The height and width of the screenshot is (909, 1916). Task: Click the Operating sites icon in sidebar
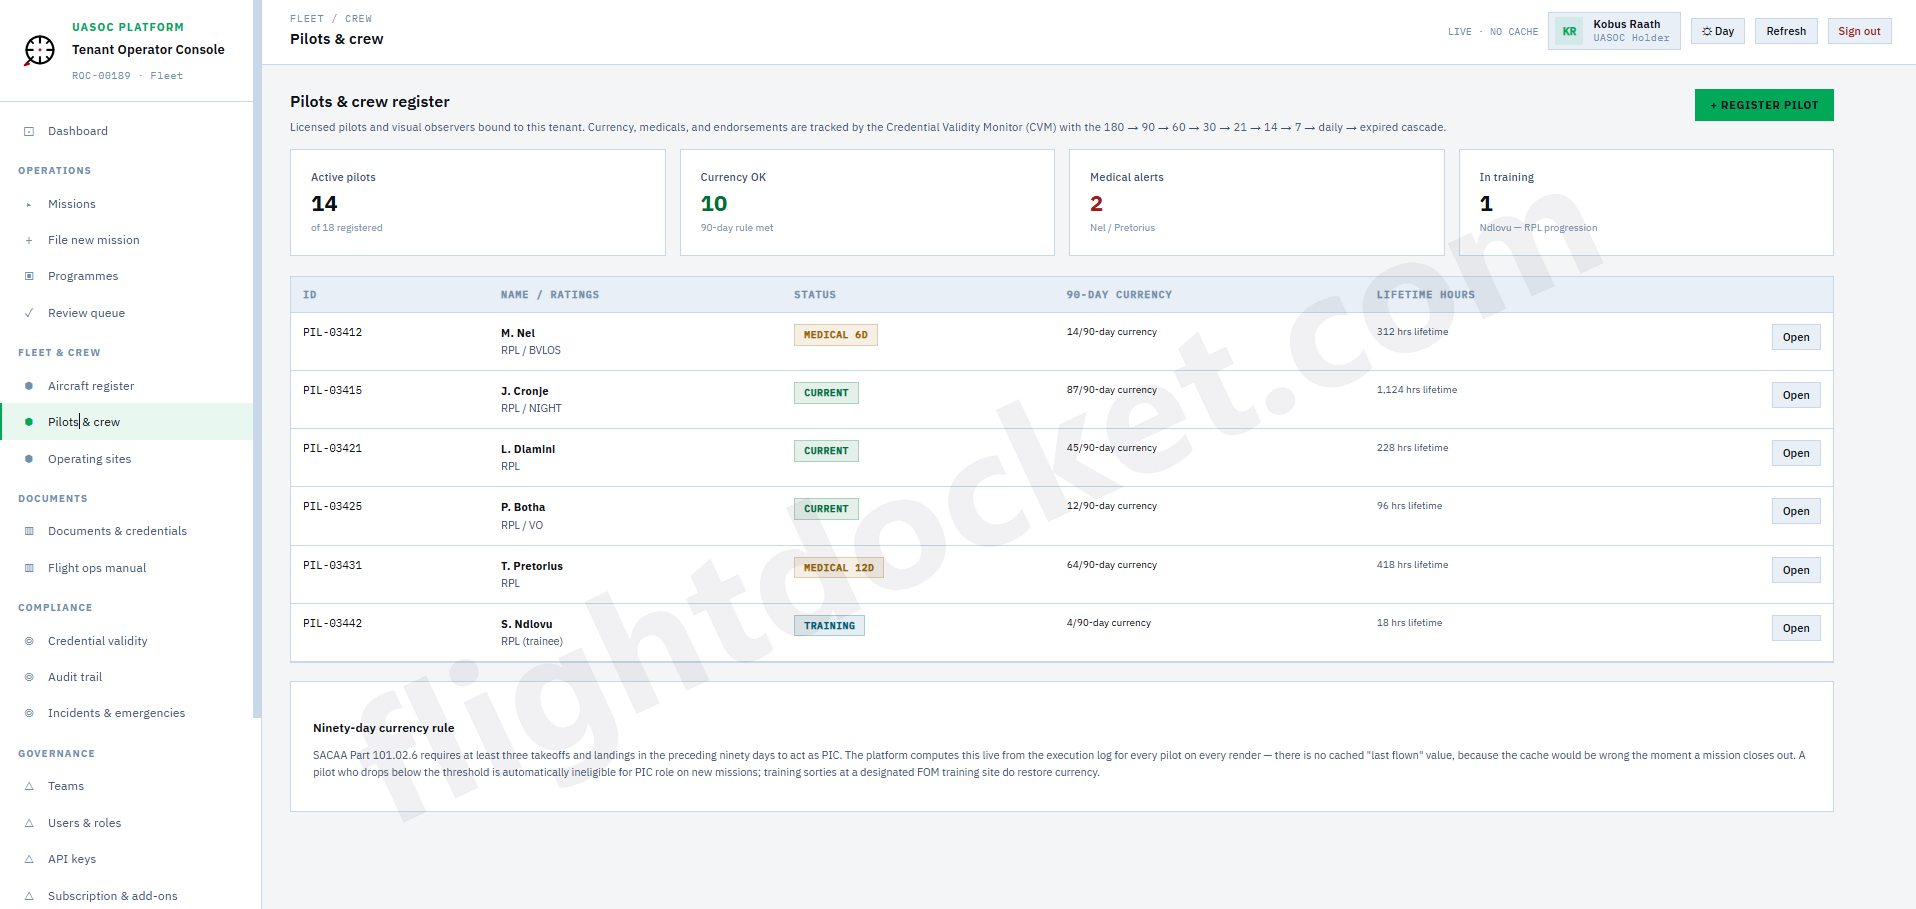coord(30,459)
